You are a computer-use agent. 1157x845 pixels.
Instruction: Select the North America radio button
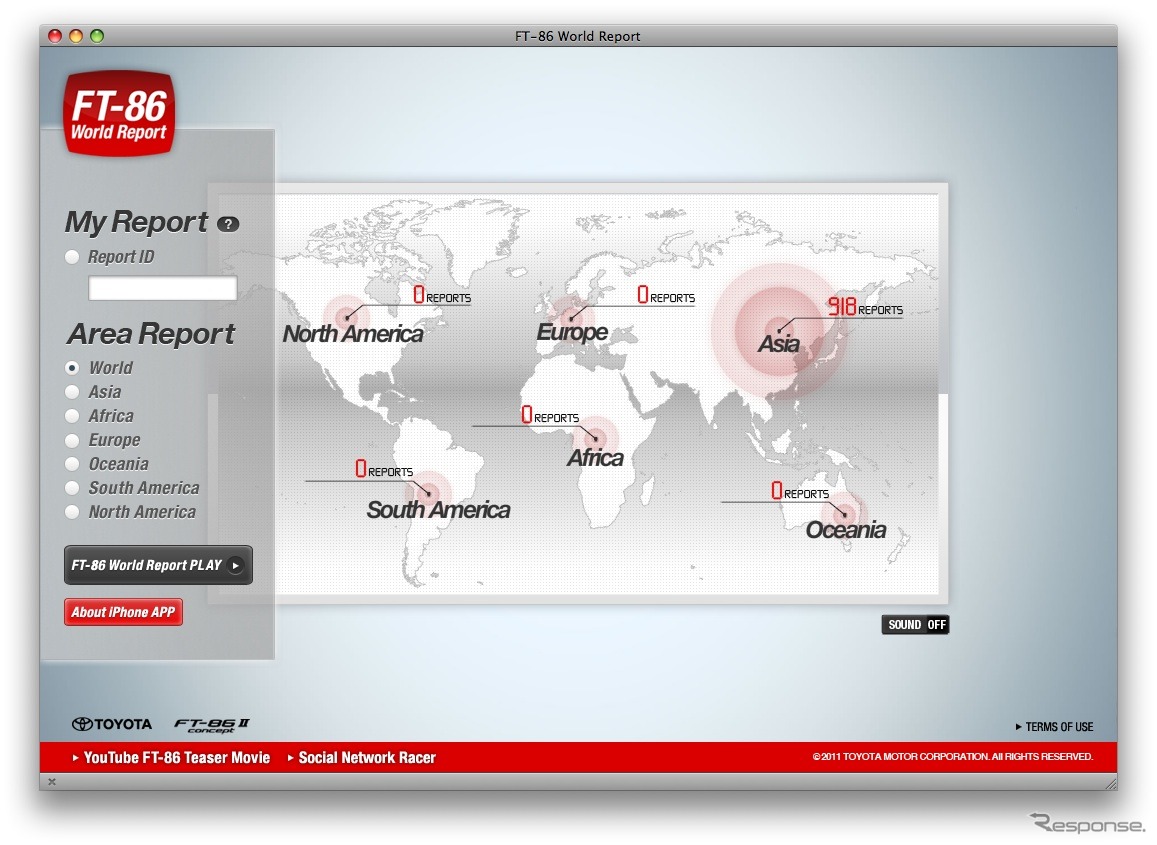click(x=72, y=512)
